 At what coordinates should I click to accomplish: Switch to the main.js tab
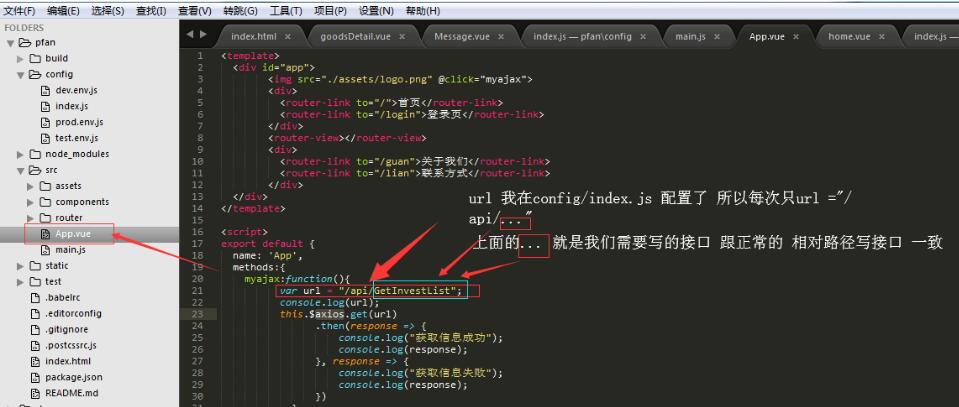click(691, 37)
